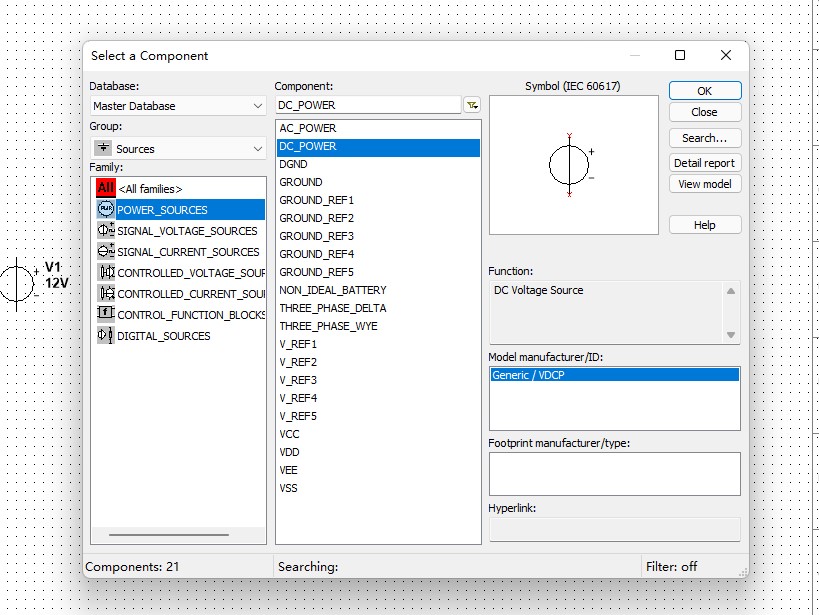819x615 pixels.
Task: Pick the SIGNAL_CURRENT_SOURCES family icon
Action: tap(106, 251)
